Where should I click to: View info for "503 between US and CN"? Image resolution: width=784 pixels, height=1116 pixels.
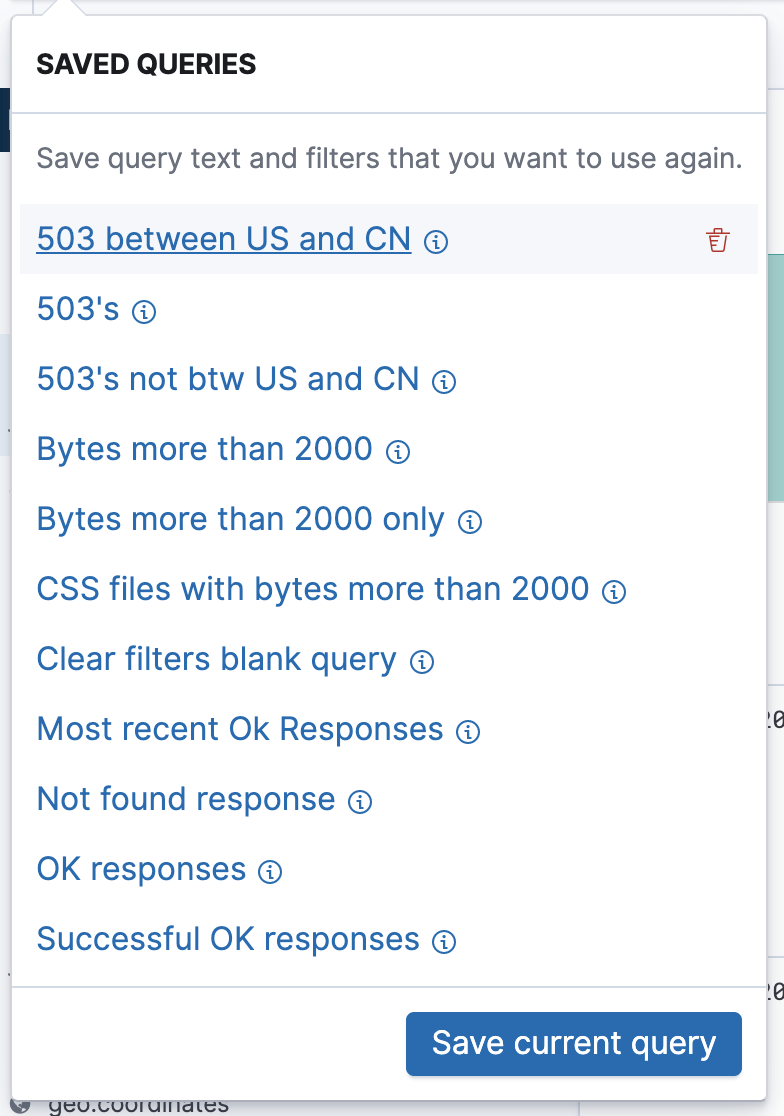437,242
